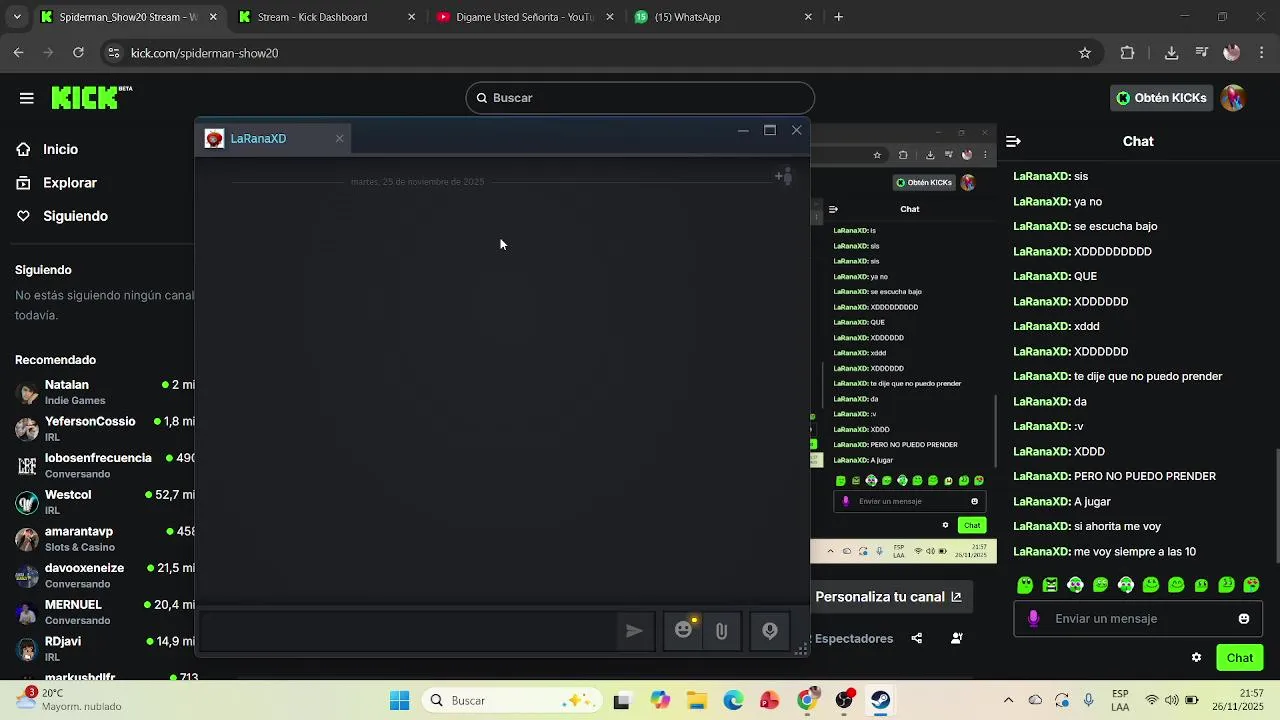Click the purple microphone icon in Kick chat input
Screen dimensions: 1280x720
1034,619
